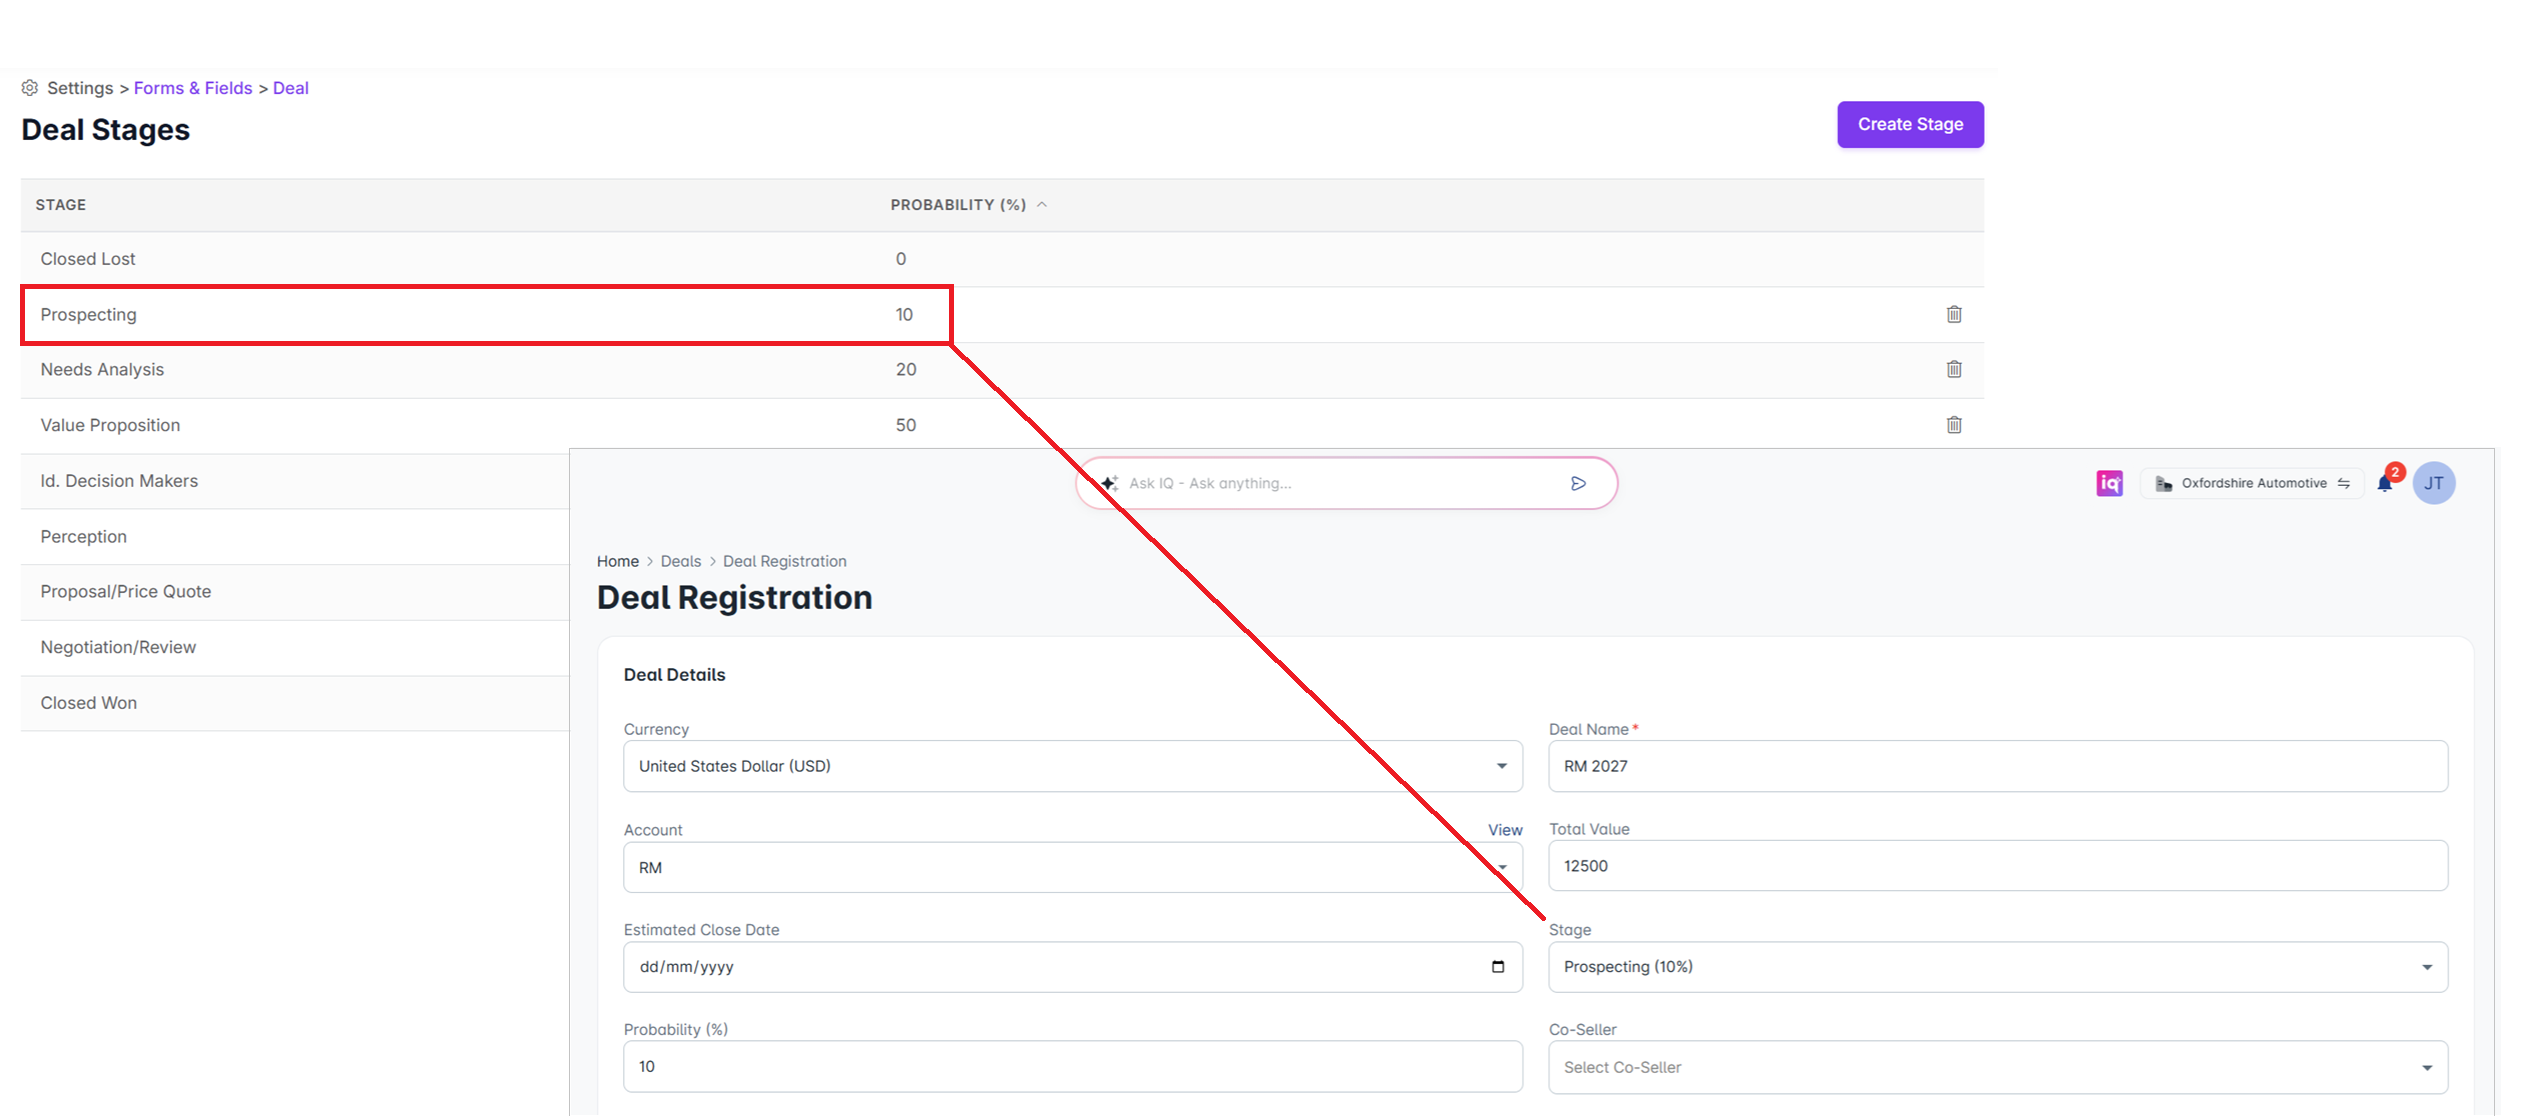Remove Value Proposition stage with trash icon
2525x1116 pixels.
1954,425
